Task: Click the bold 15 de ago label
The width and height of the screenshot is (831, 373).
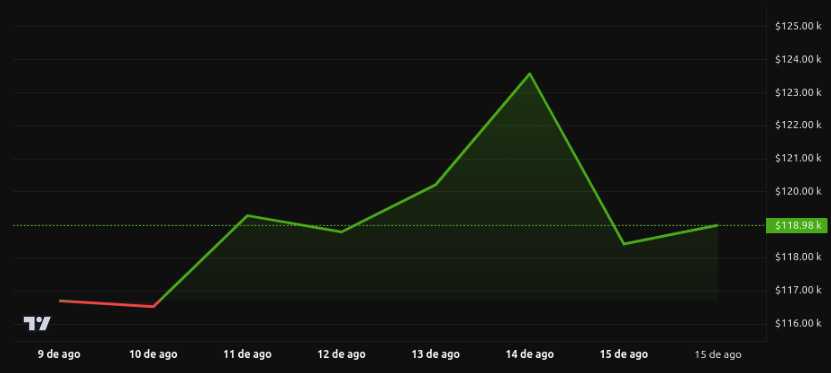Action: (x=624, y=354)
